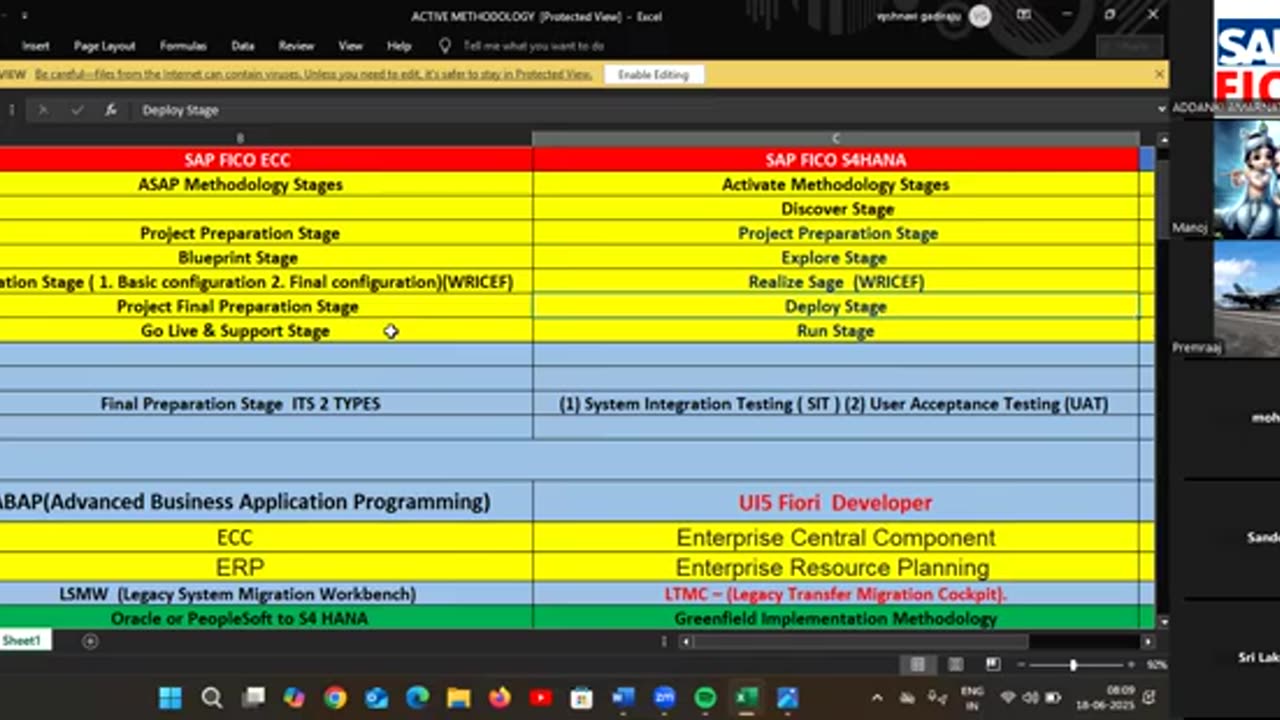Select the Sheet1 worksheet tab
This screenshot has width=1280, height=720.
click(x=21, y=641)
